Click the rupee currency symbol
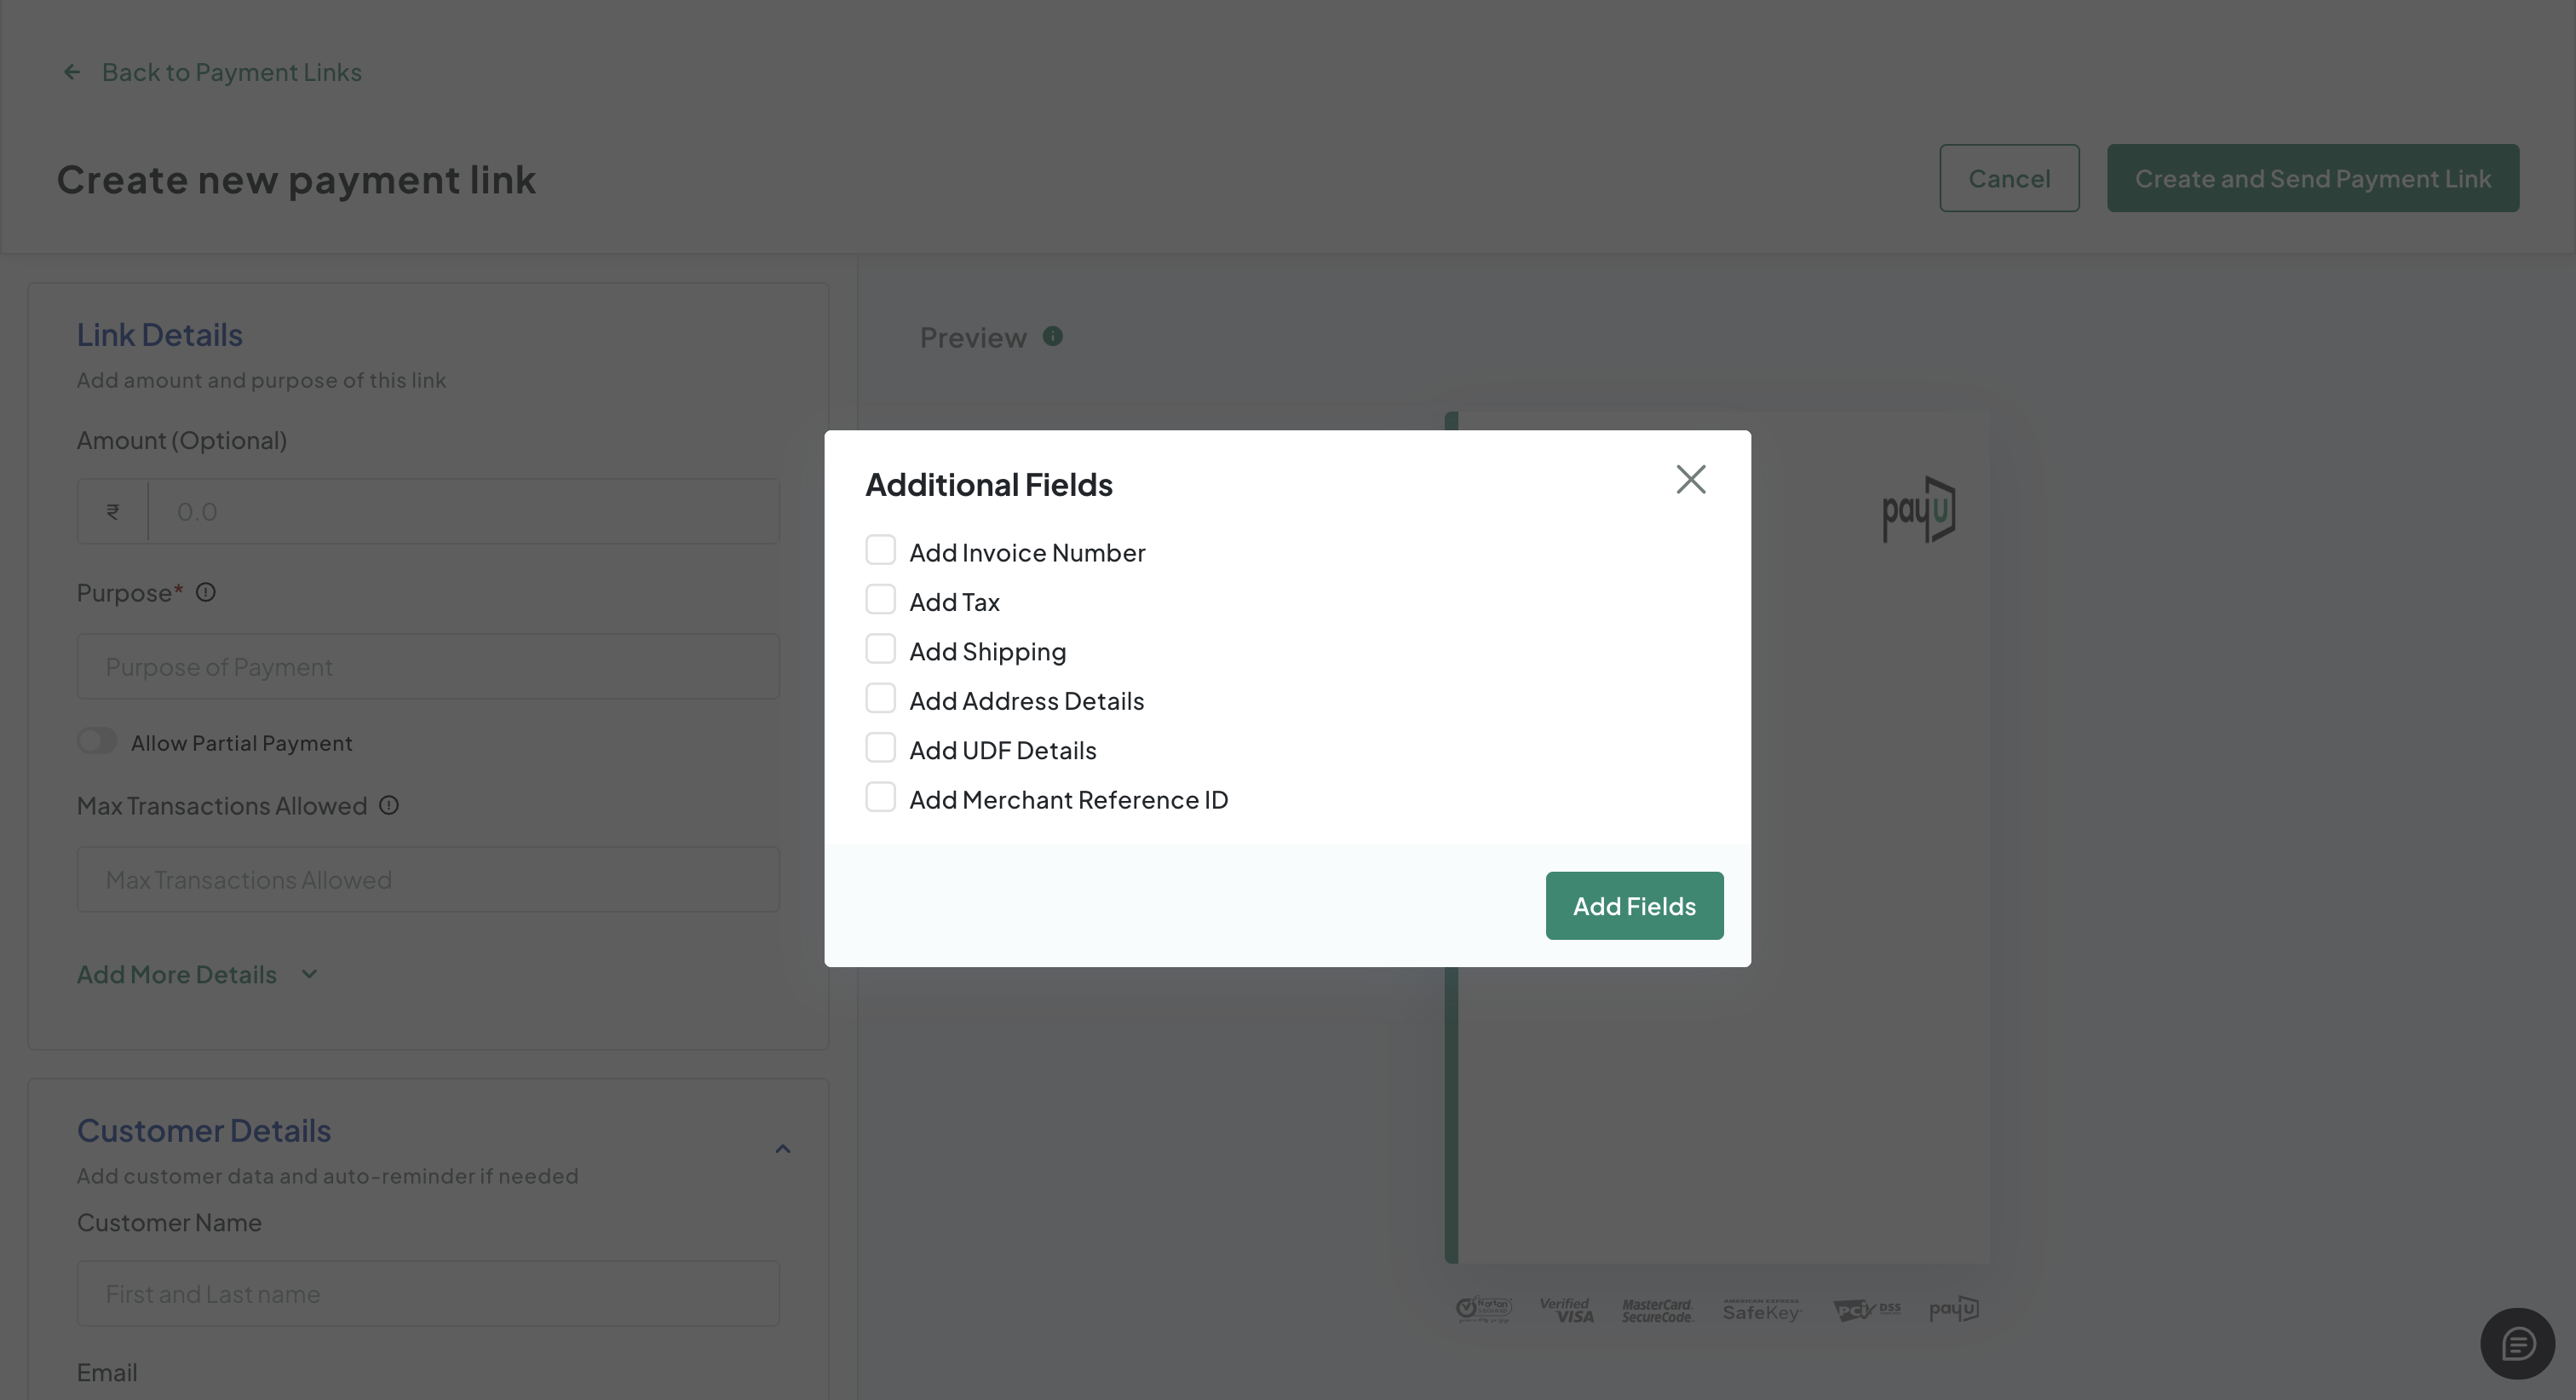Viewport: 2576px width, 1400px height. pyautogui.click(x=113, y=511)
